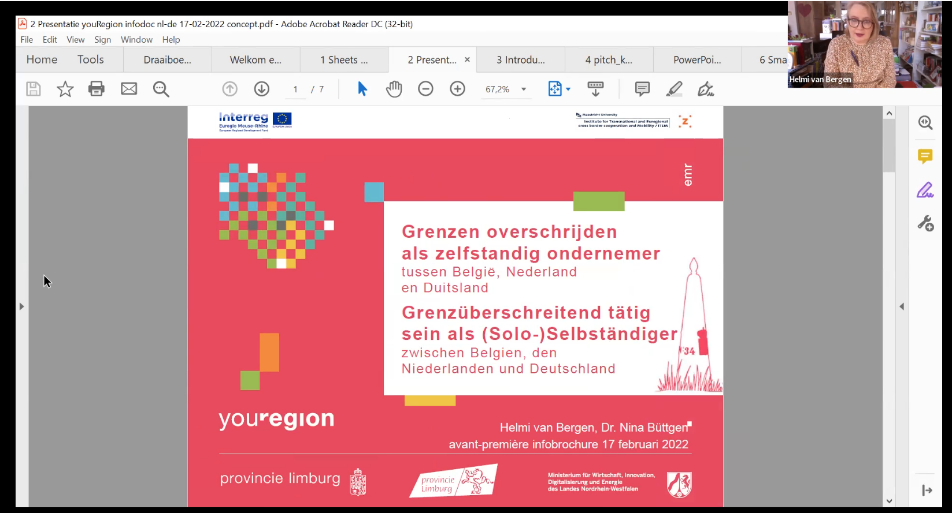Click the youregion logo text on the slide
This screenshot has height=513, width=952.
[276, 419]
